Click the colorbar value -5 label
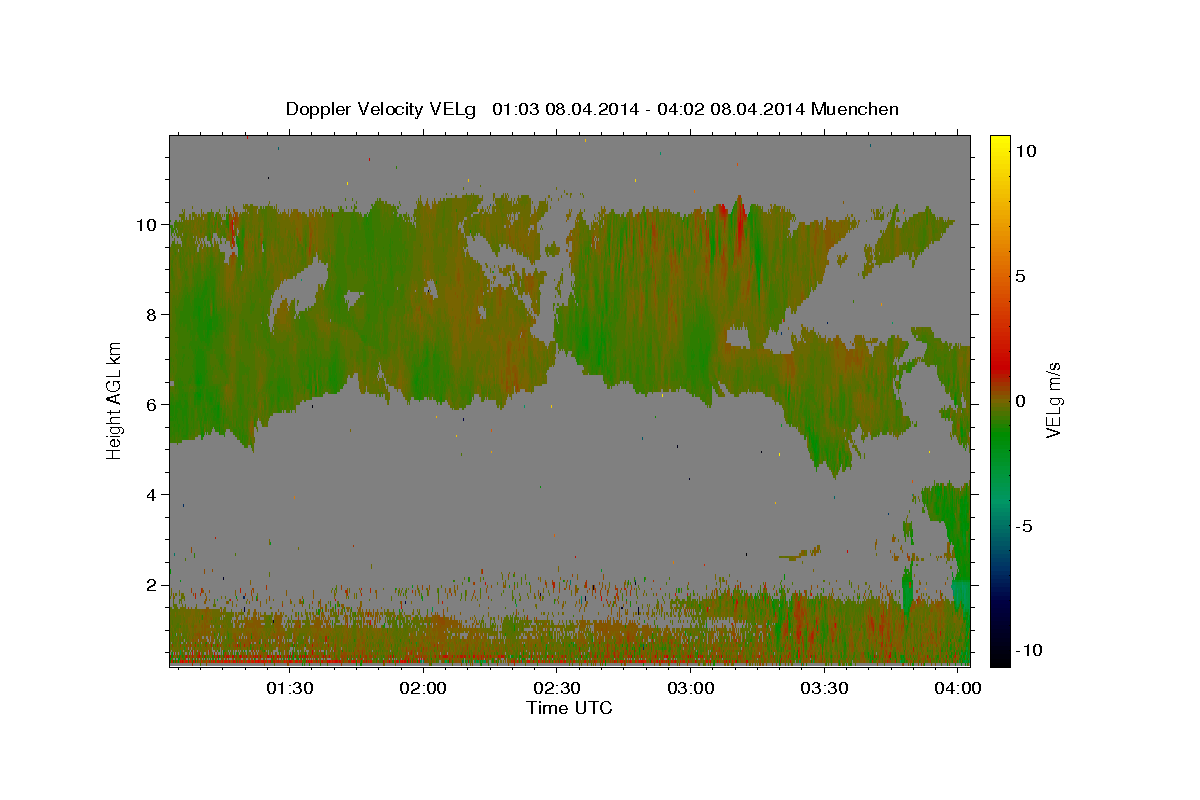The height and width of the screenshot is (800, 1200). 1024,526
